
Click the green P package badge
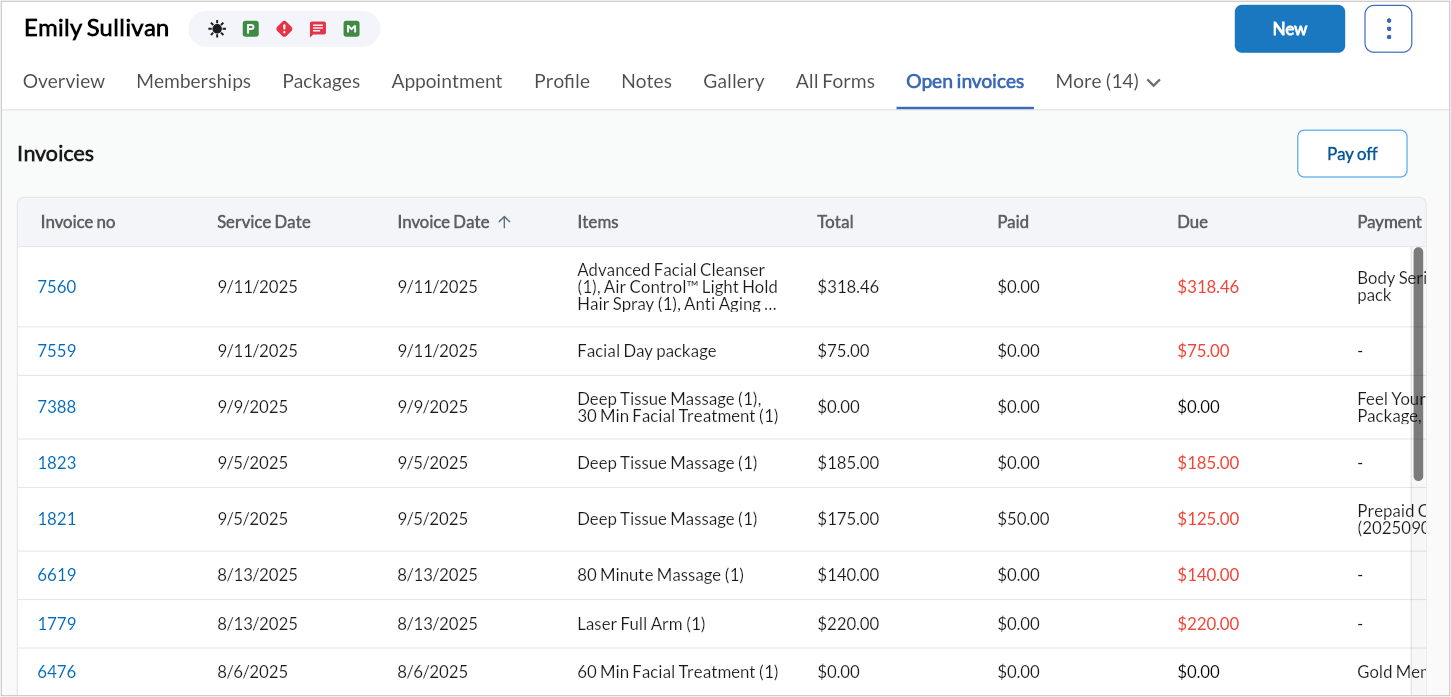coord(251,29)
